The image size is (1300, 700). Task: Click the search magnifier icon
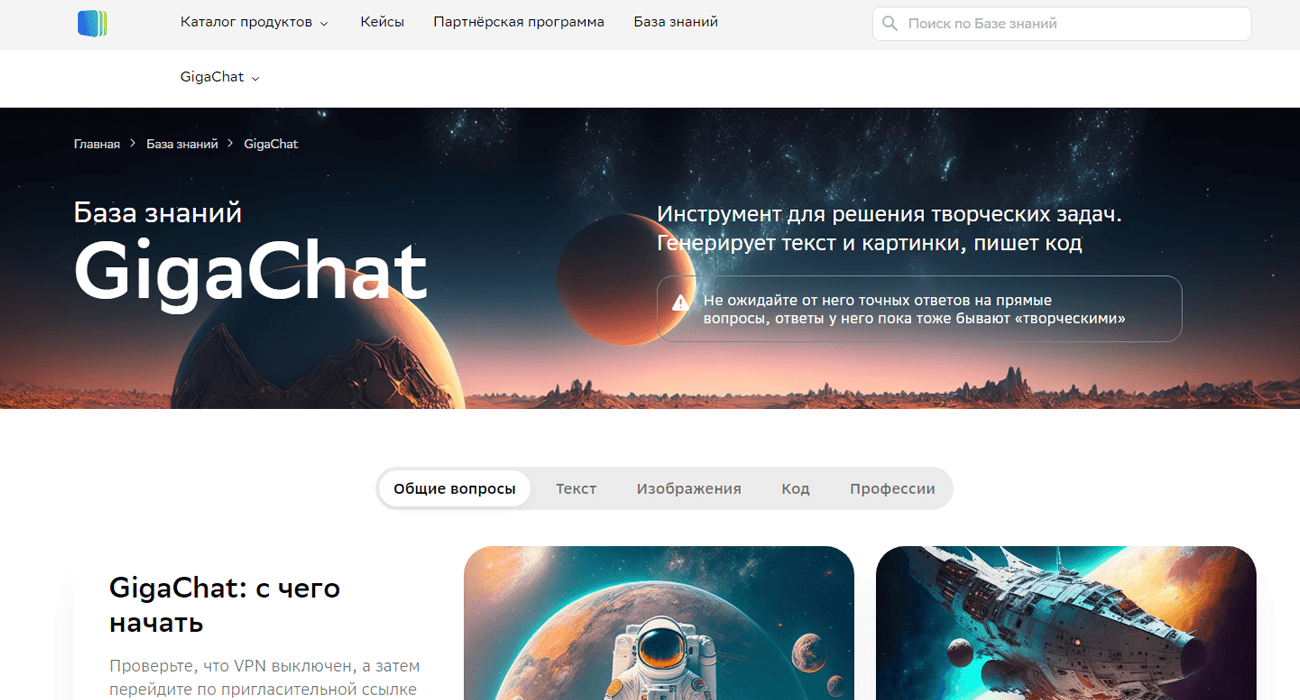click(890, 23)
